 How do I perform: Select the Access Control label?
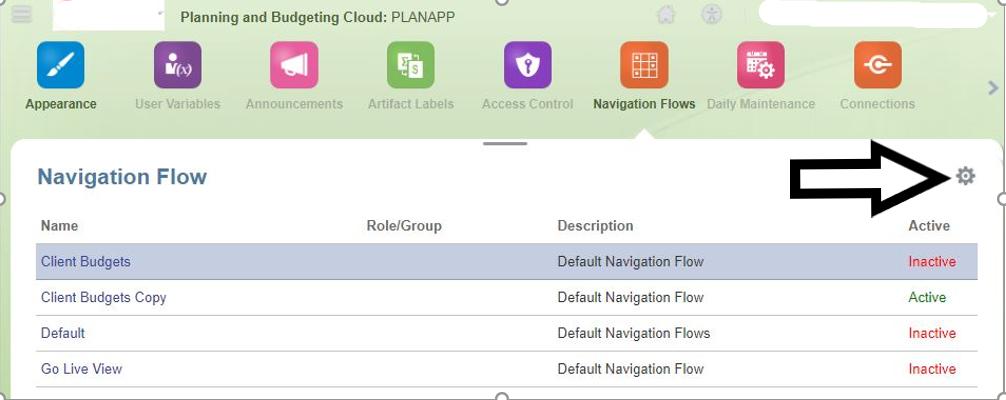click(527, 104)
